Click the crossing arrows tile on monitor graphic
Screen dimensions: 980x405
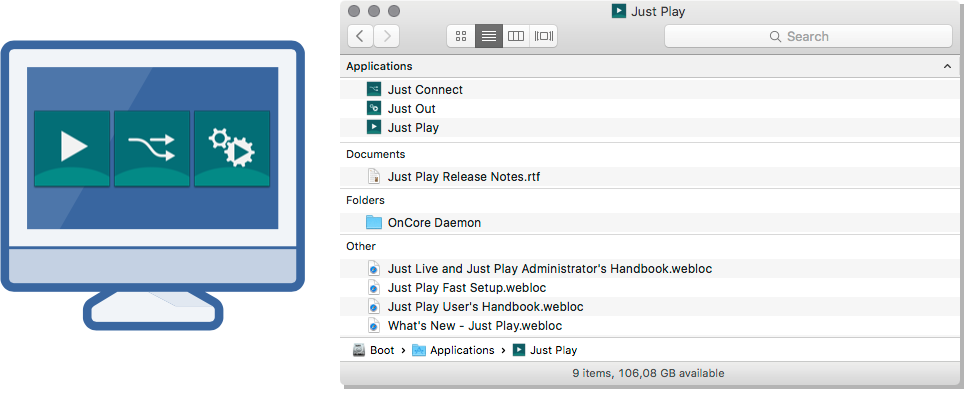pyautogui.click(x=152, y=149)
